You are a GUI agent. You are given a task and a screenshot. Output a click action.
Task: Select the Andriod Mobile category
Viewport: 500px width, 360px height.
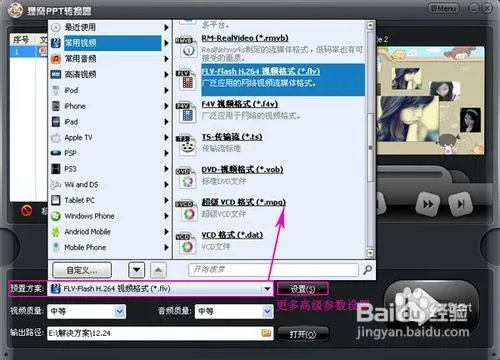[x=110, y=231]
